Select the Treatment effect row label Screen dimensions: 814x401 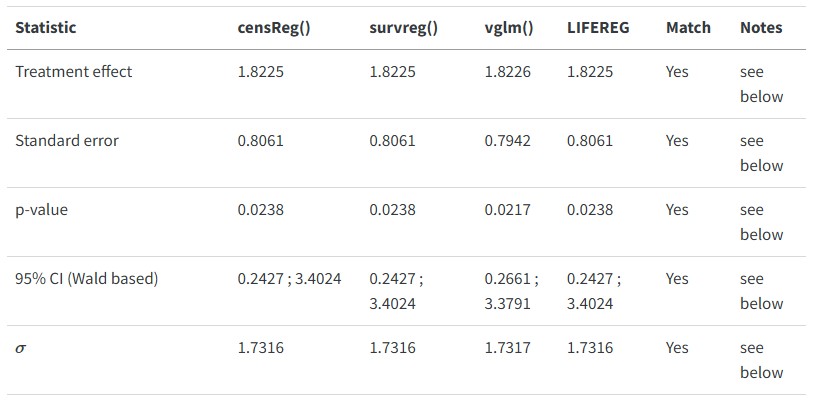74,72
